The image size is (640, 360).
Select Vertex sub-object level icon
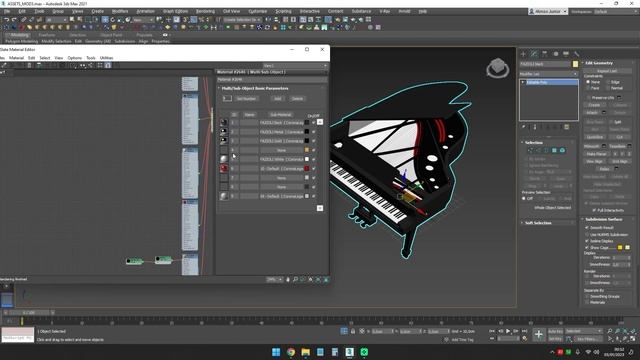(530, 151)
